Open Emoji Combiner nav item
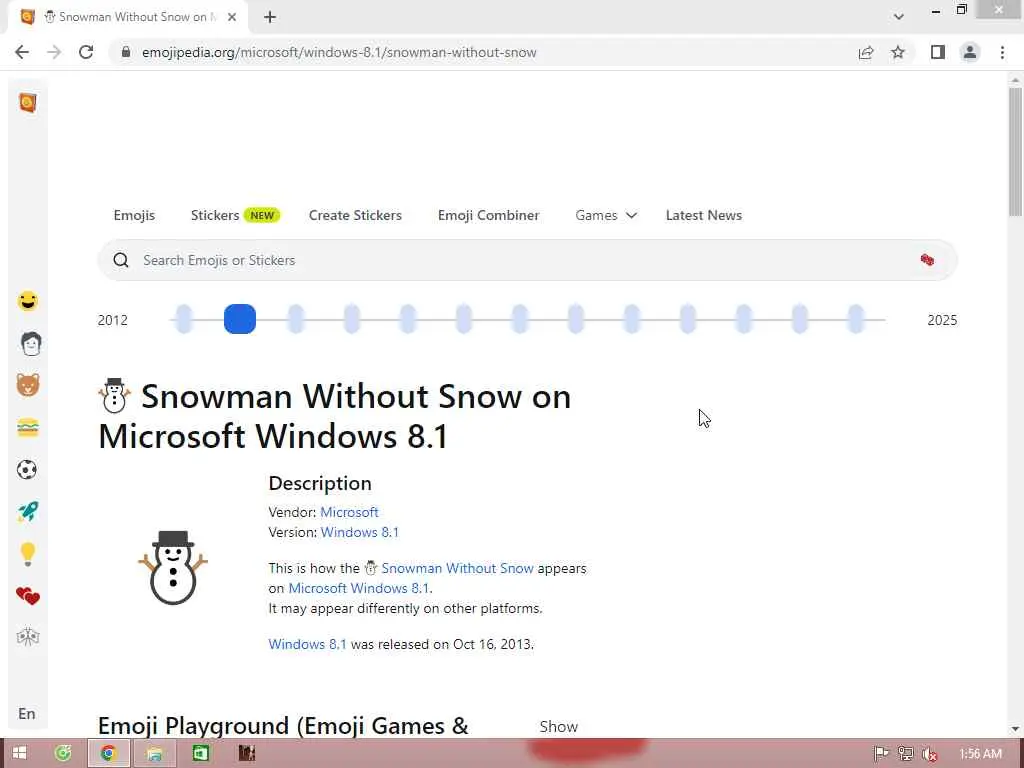Screen dimensions: 1024x768 (488, 215)
